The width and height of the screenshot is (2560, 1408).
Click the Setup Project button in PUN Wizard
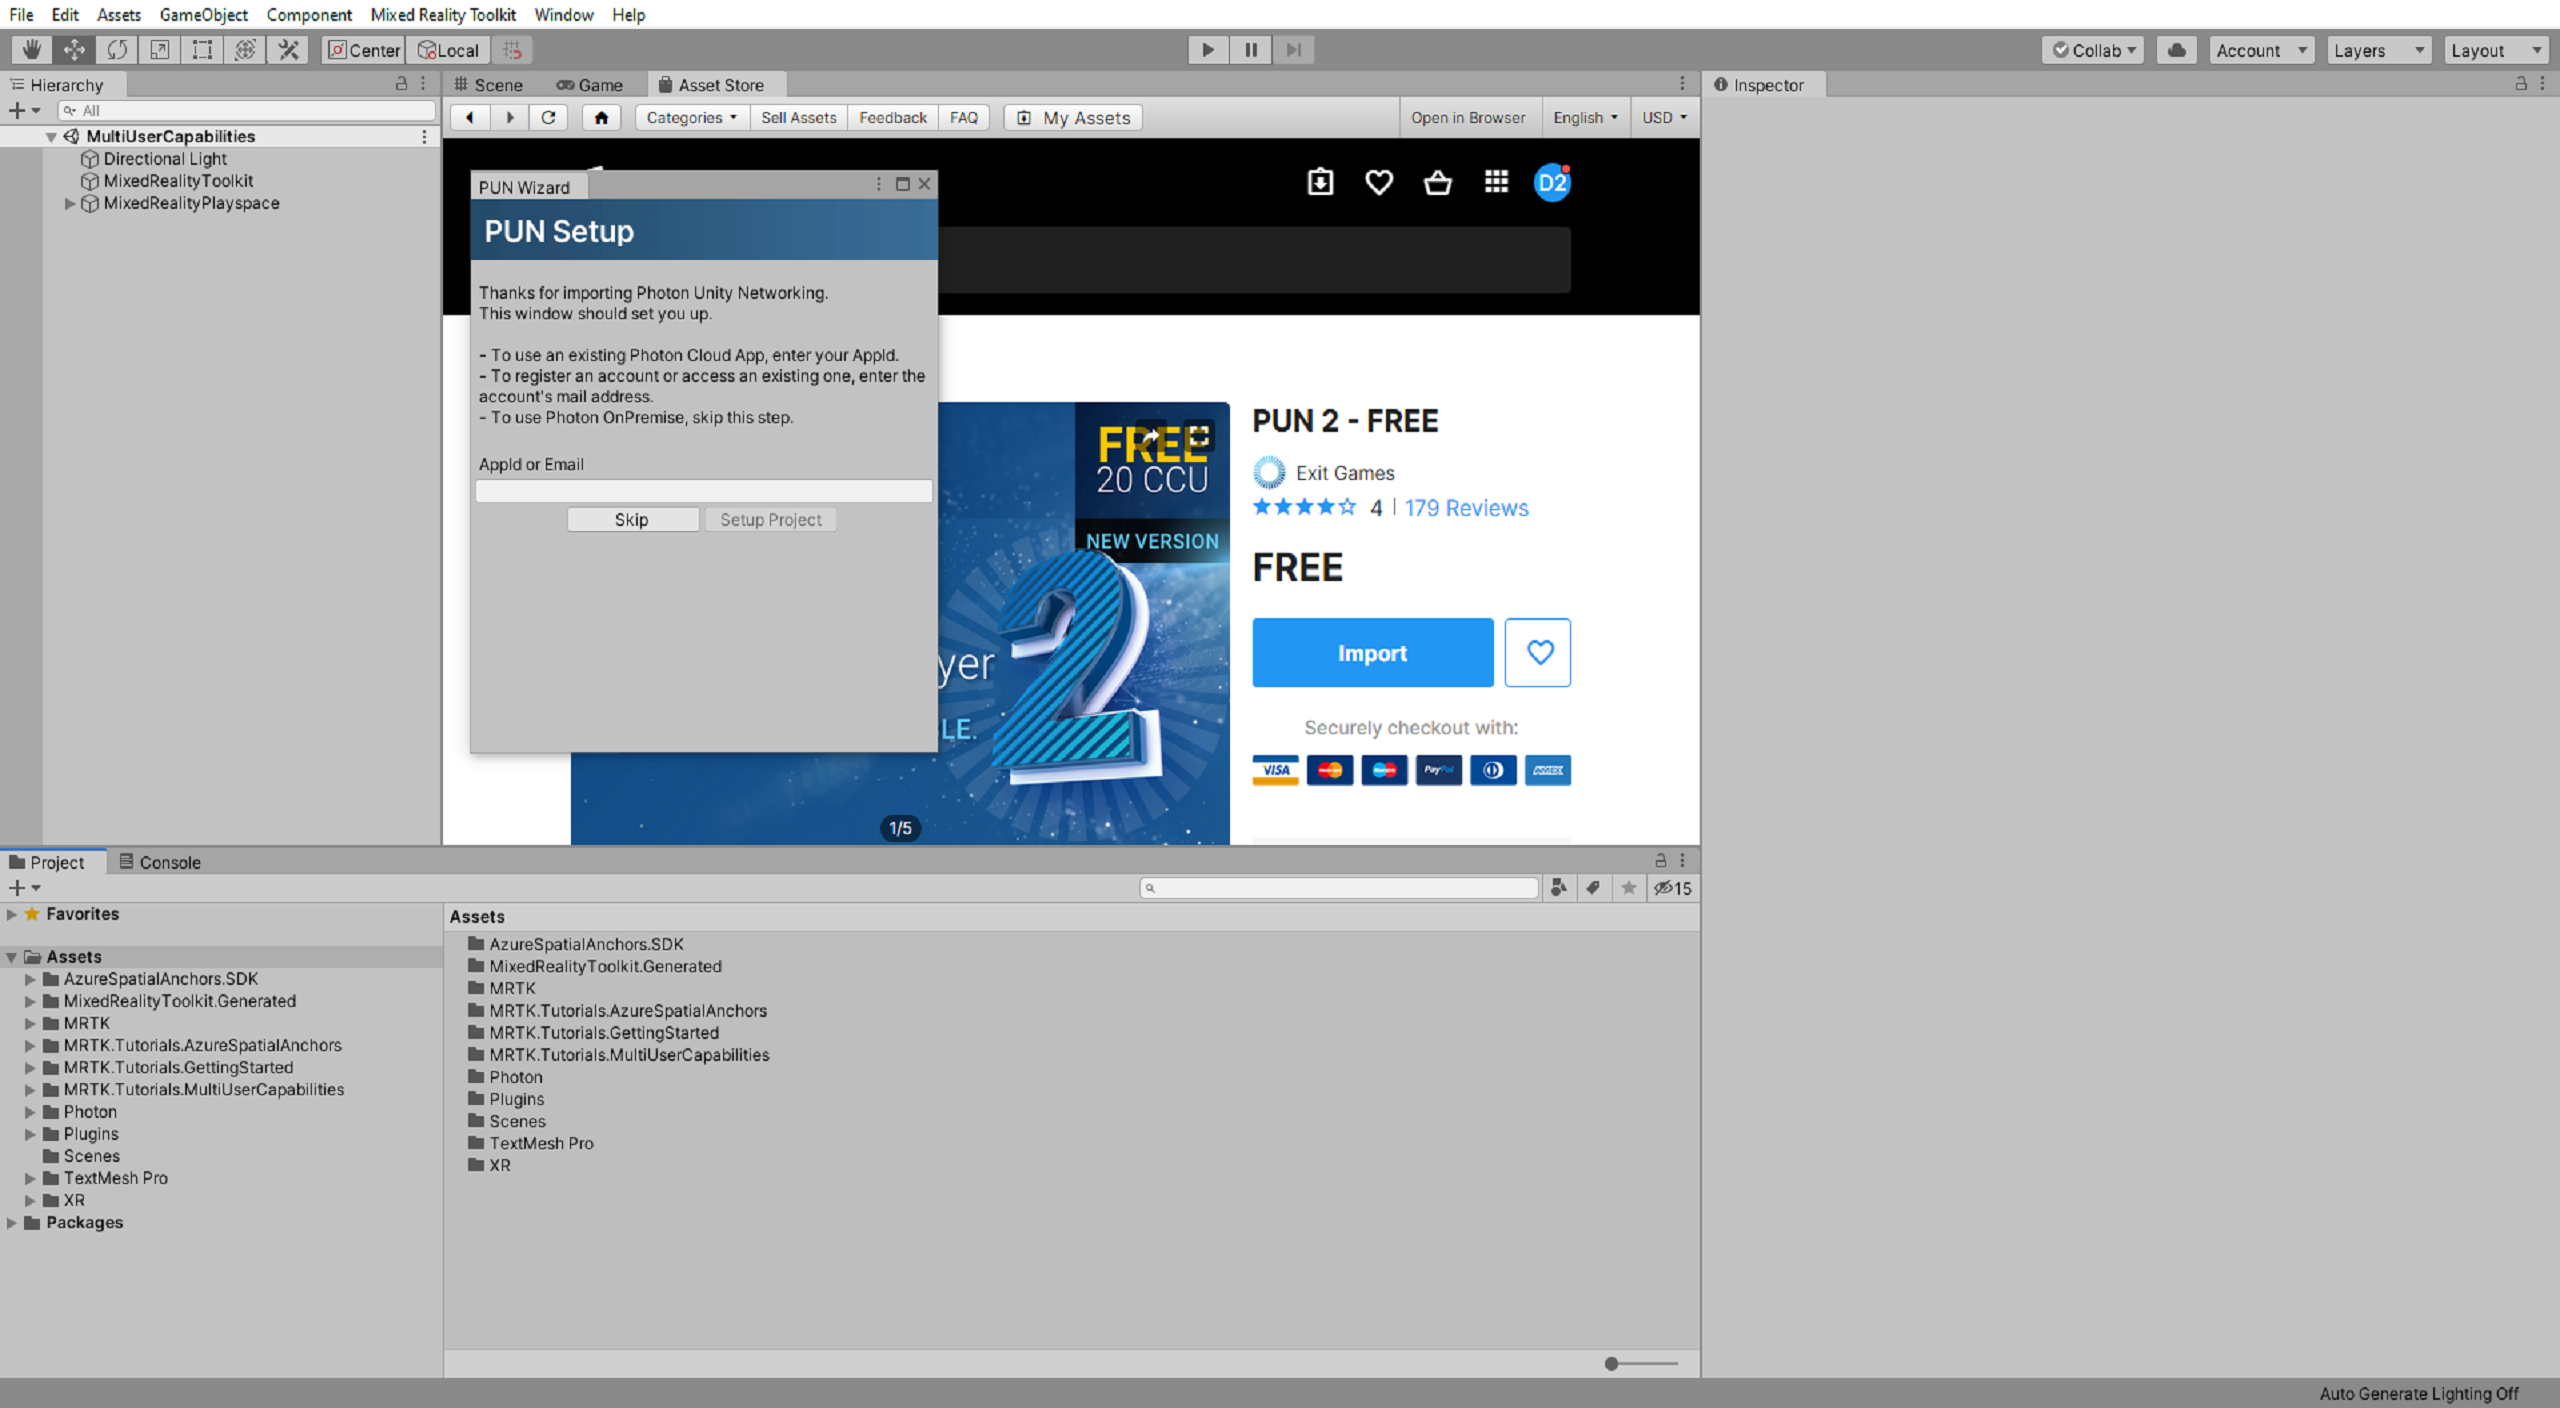tap(770, 520)
